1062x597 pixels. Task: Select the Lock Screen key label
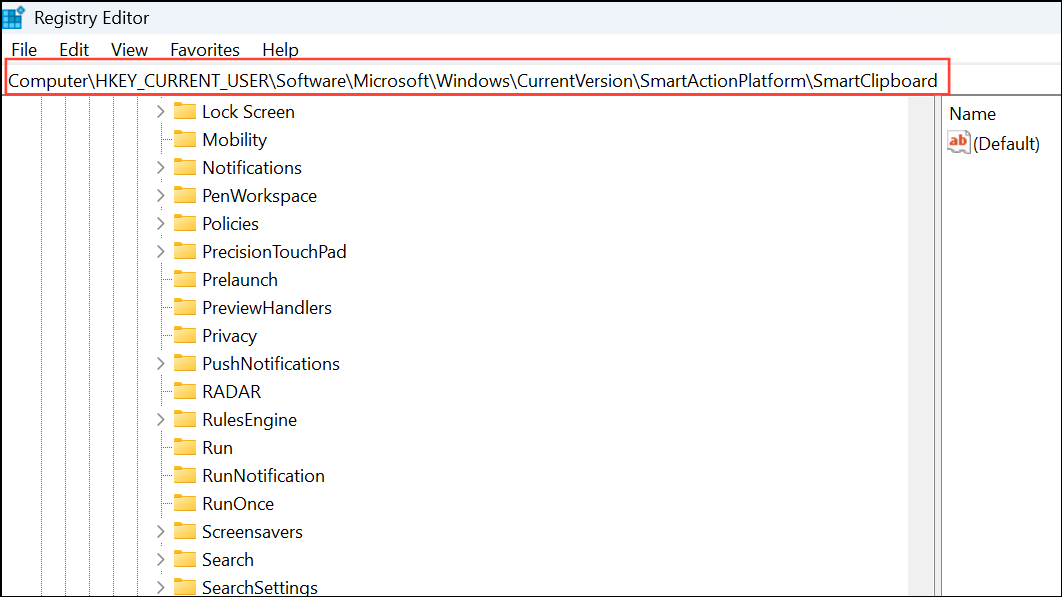pyautogui.click(x=249, y=112)
